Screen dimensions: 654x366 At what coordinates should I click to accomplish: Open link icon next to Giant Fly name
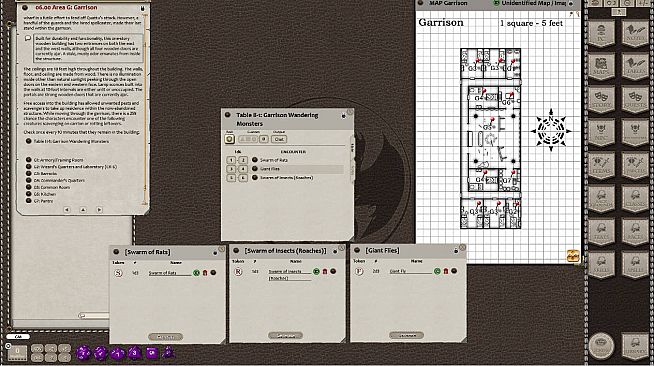[454, 271]
